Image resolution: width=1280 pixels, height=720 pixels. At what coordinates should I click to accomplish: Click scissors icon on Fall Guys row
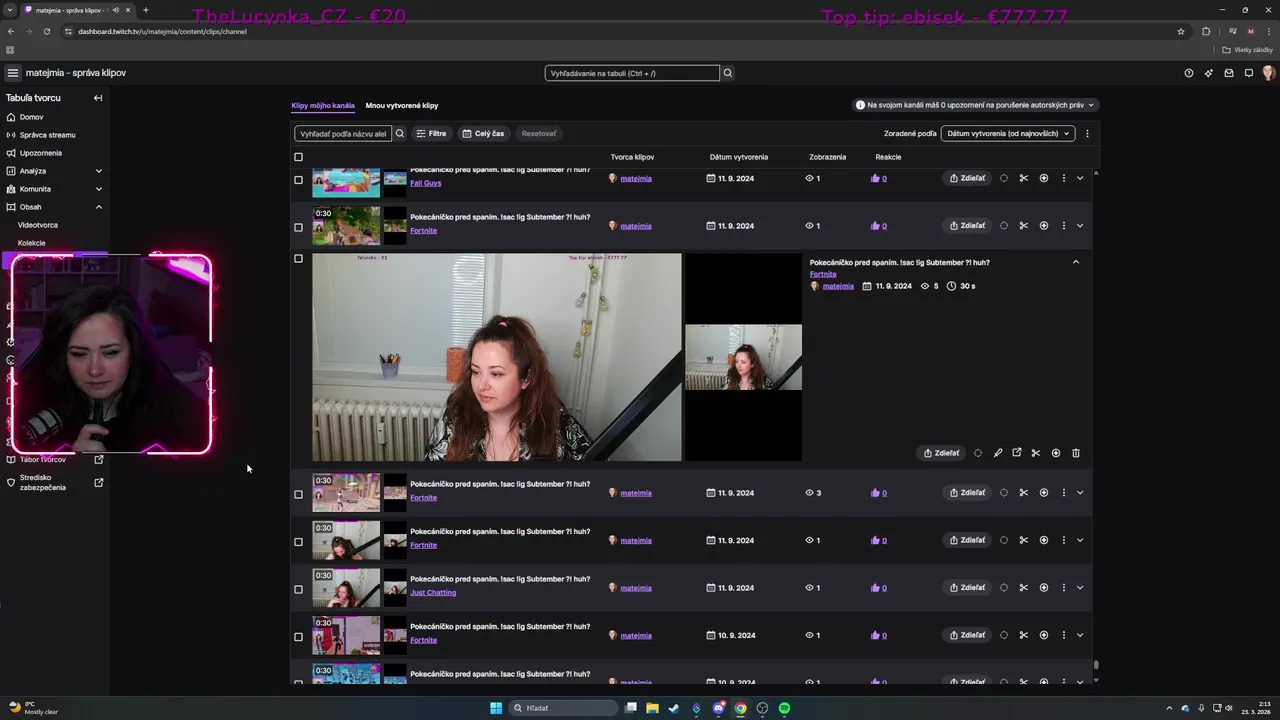tap(1024, 178)
